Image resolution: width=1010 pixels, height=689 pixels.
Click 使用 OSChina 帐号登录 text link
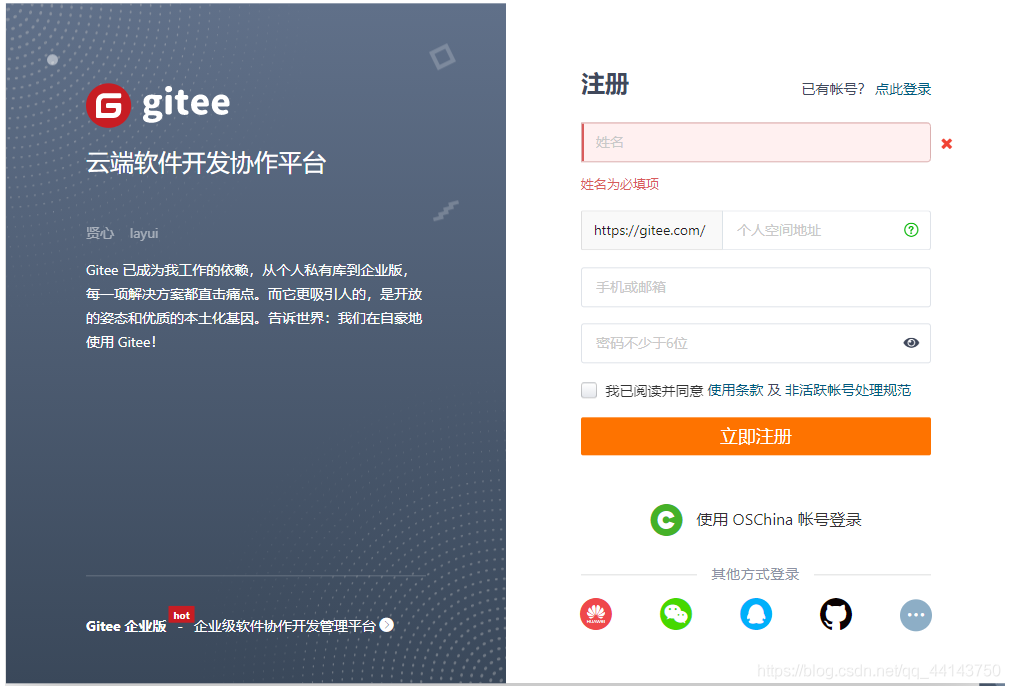779,520
